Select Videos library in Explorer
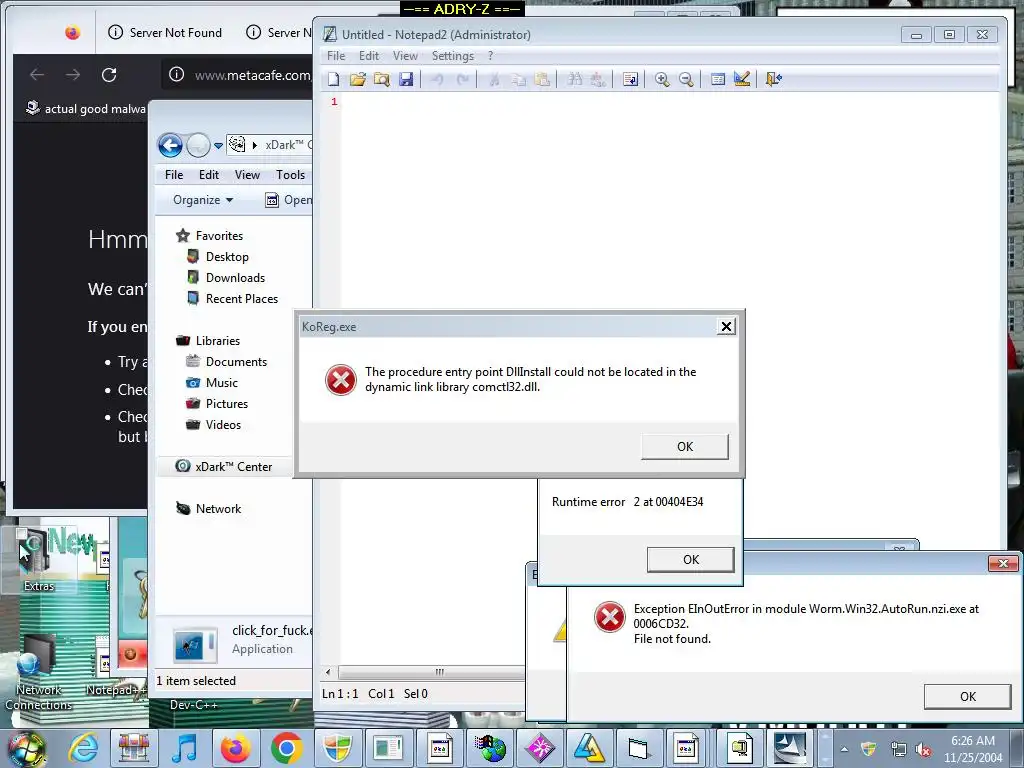This screenshot has width=1024, height=768. tap(214, 424)
